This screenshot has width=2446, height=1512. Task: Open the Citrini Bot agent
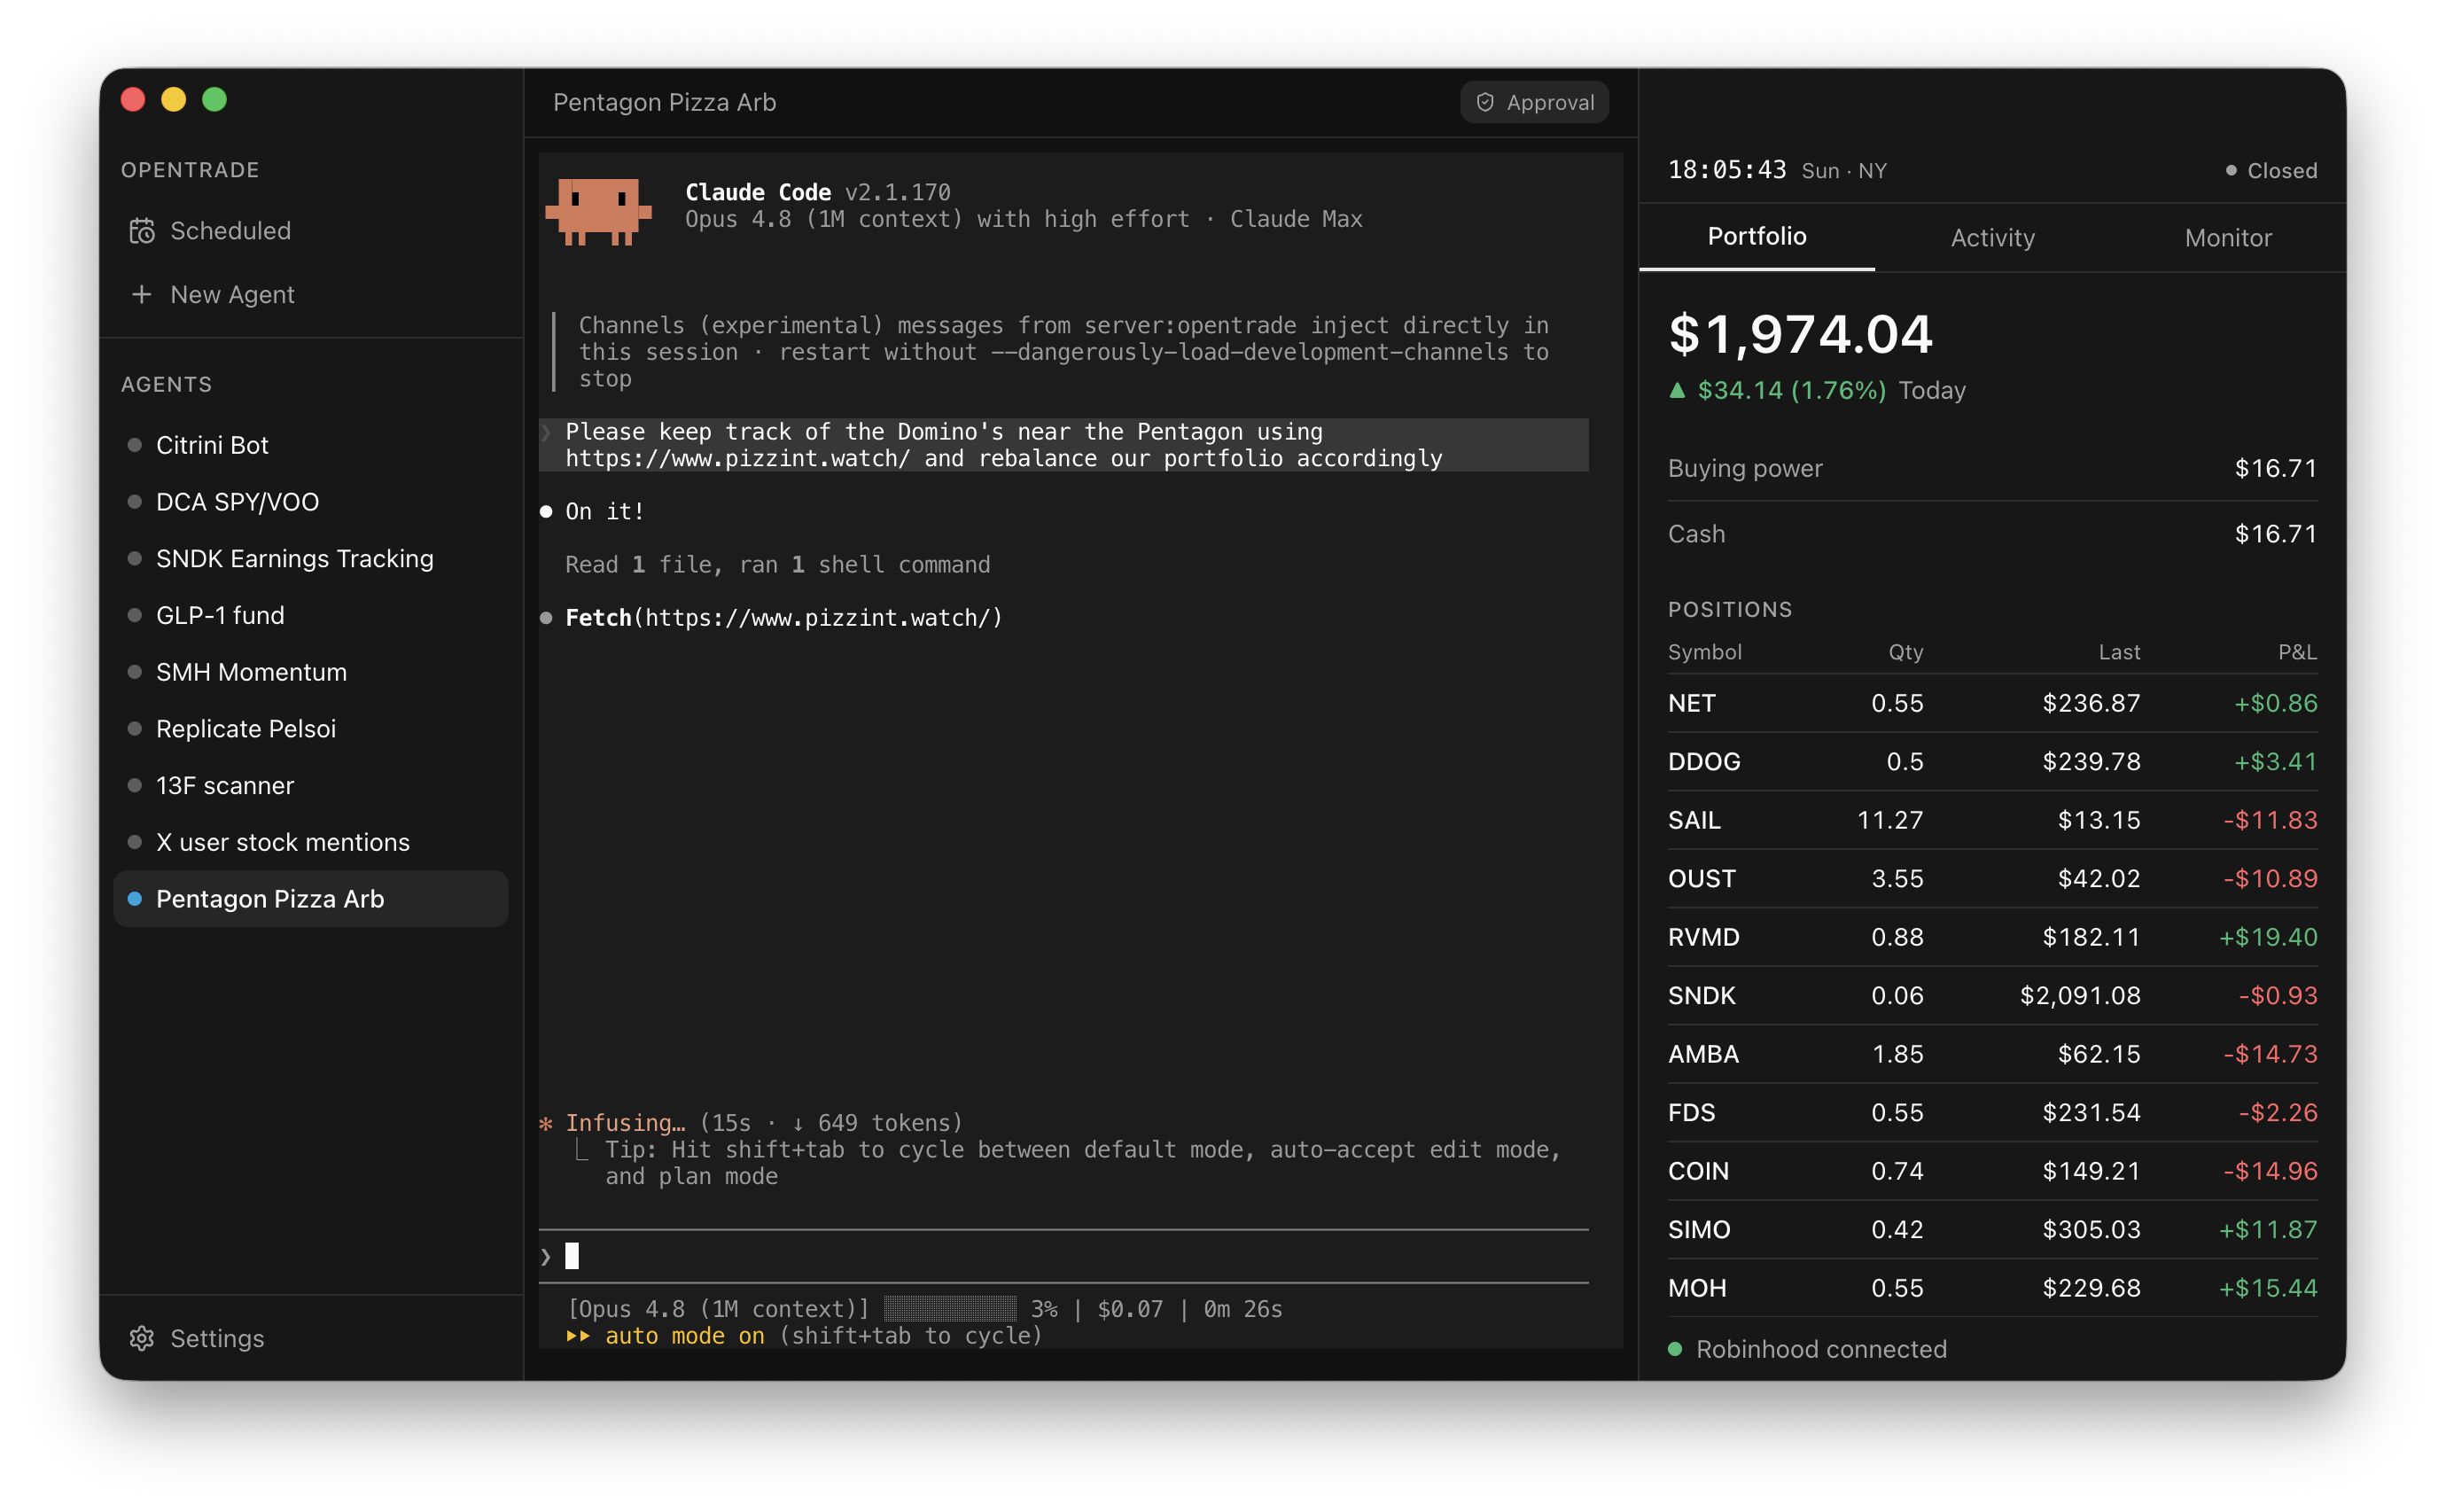coord(311,445)
